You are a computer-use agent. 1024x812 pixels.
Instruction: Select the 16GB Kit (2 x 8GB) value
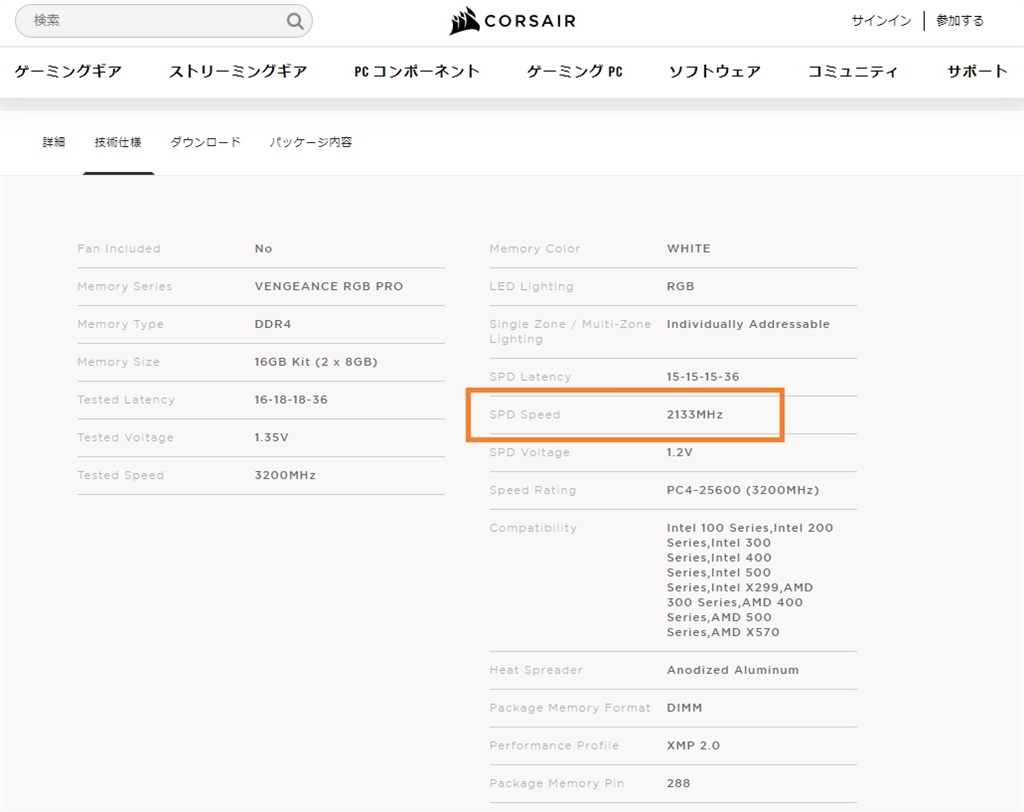(316, 362)
